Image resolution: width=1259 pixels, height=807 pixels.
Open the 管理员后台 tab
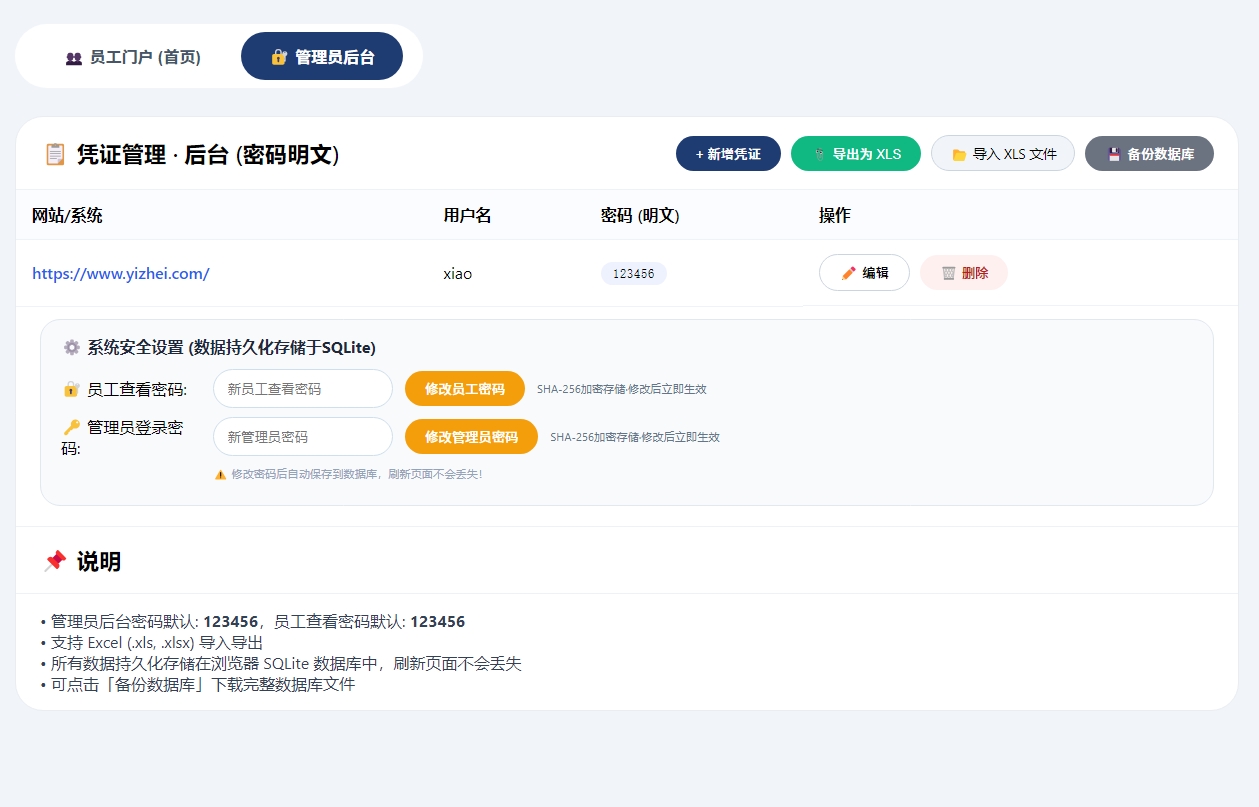pos(322,56)
